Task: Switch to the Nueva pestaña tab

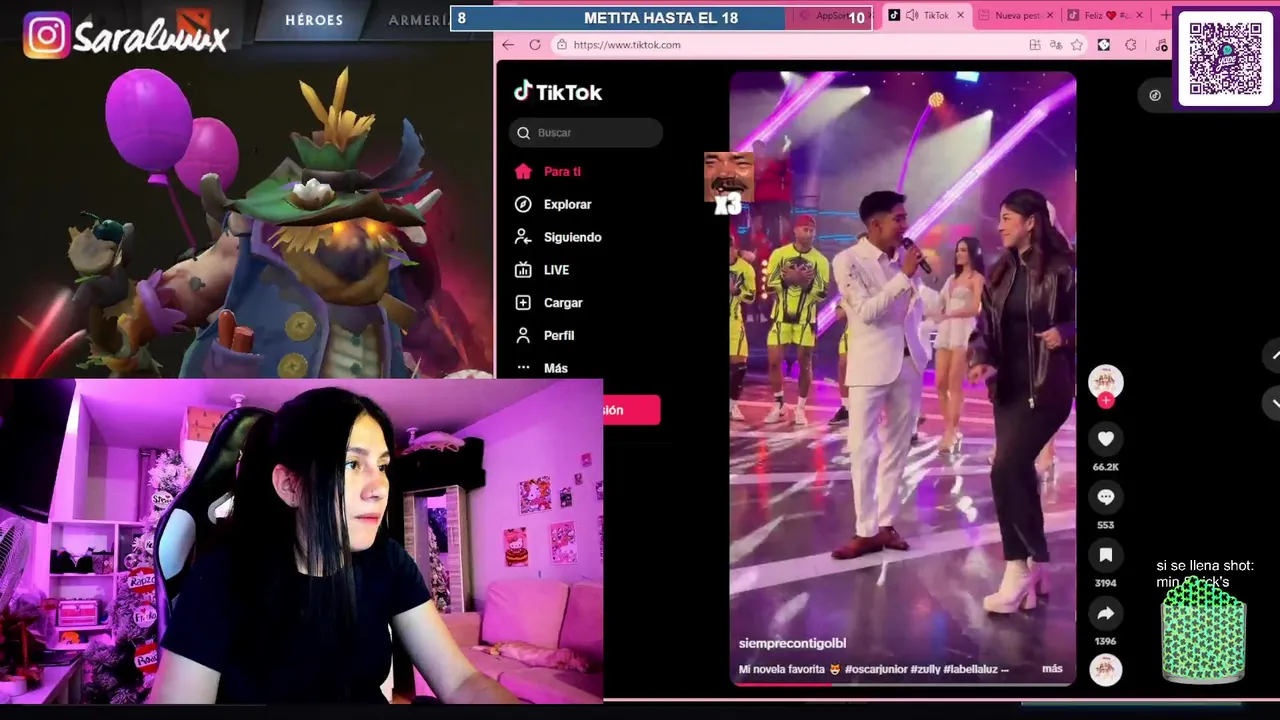Action: pos(1015,15)
